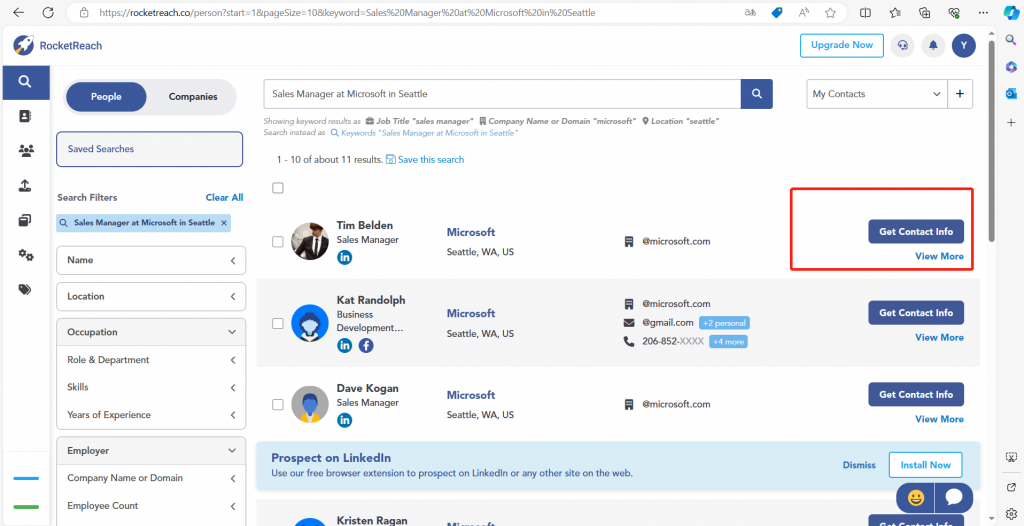Collapse the Employer section
The image size is (1024, 526).
(x=151, y=451)
